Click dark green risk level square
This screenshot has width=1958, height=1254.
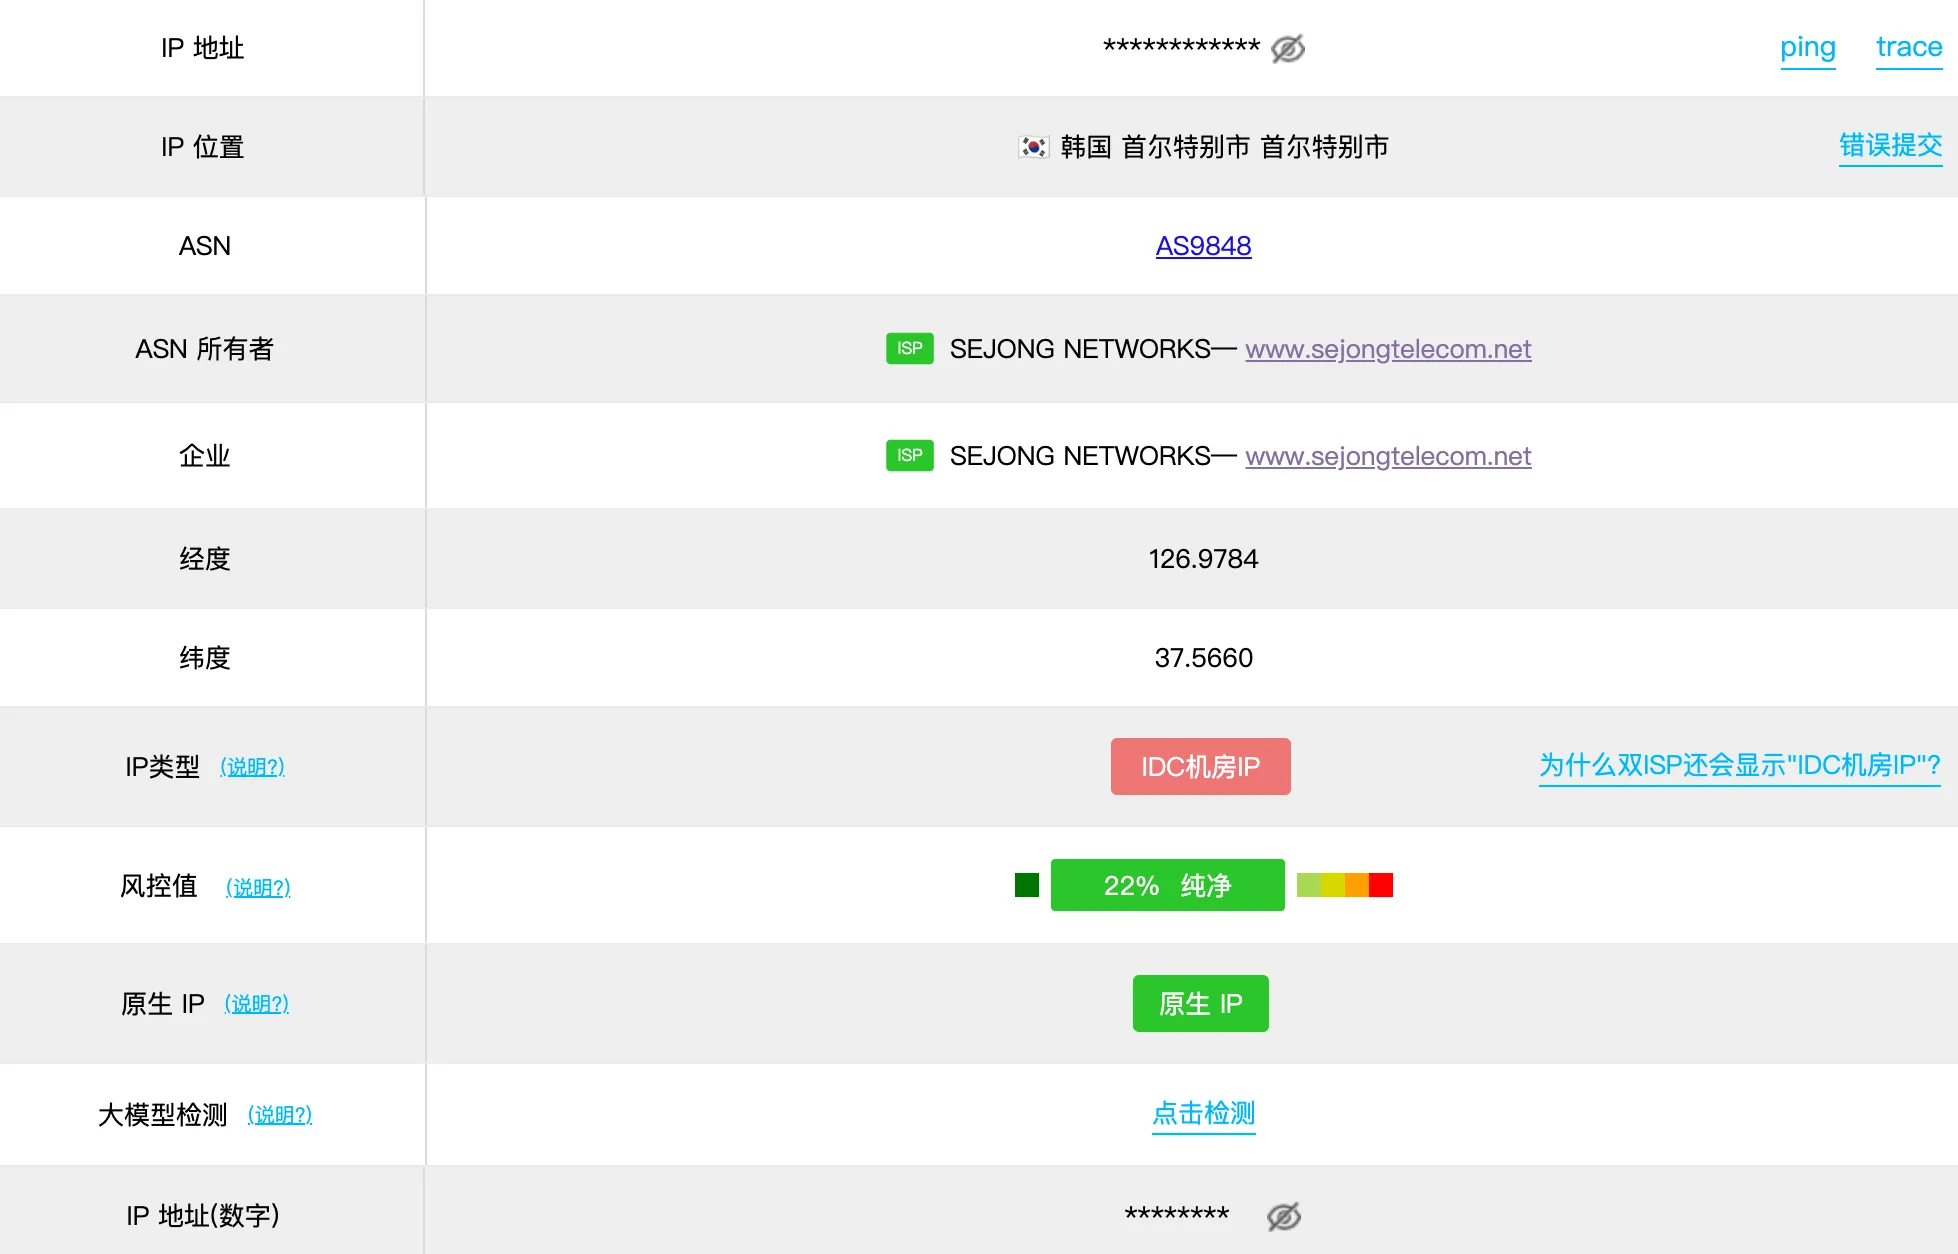[x=1026, y=885]
